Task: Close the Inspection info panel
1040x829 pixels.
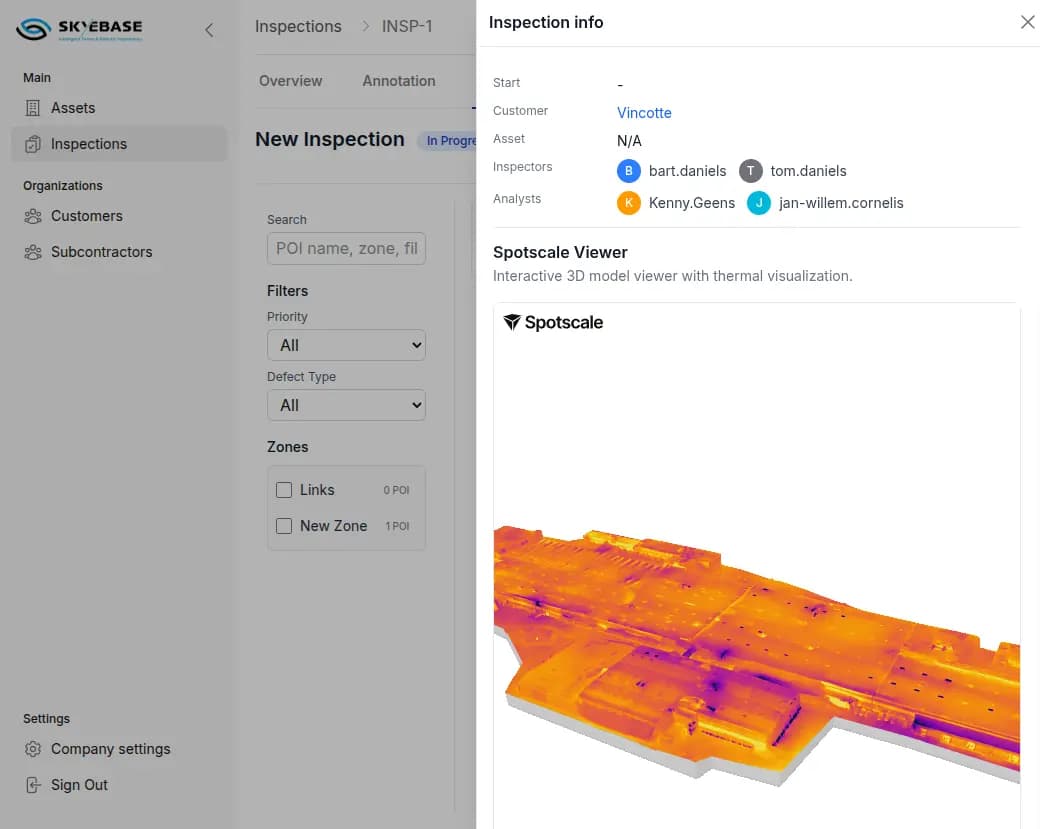Action: [1027, 22]
